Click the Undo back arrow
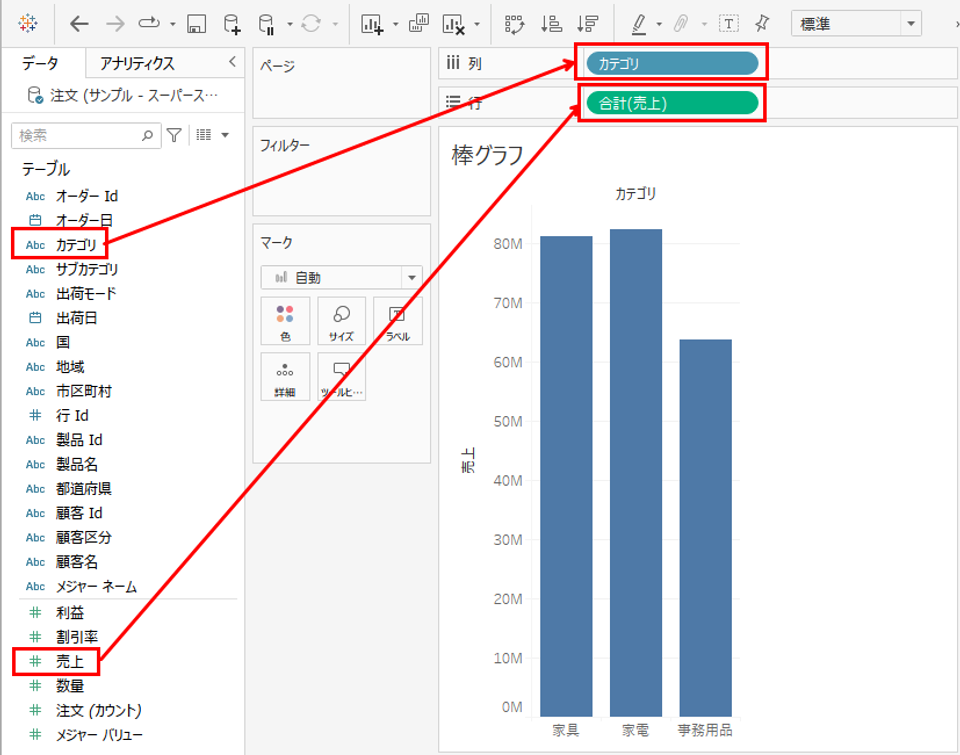960x755 pixels. coord(79,24)
